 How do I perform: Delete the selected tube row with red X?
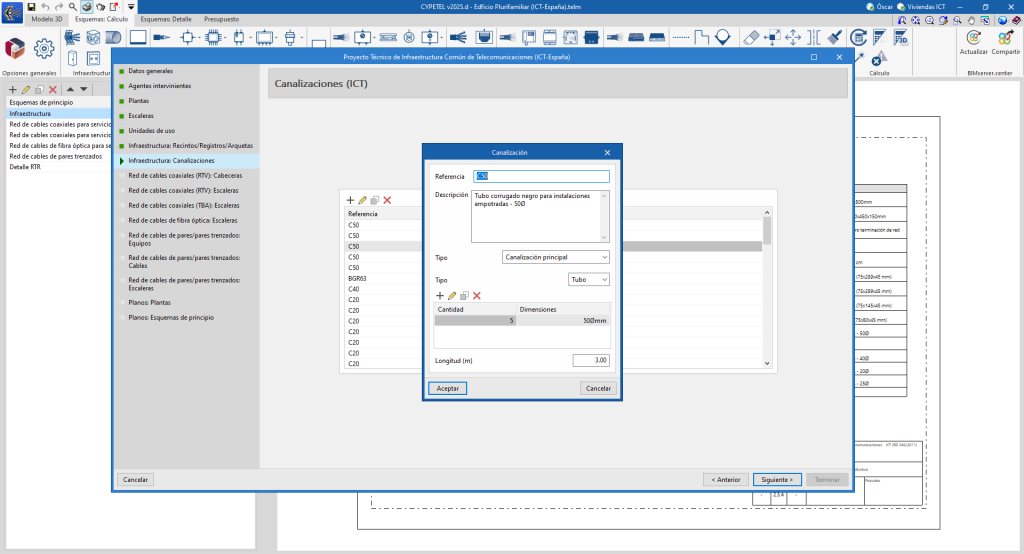pos(477,295)
